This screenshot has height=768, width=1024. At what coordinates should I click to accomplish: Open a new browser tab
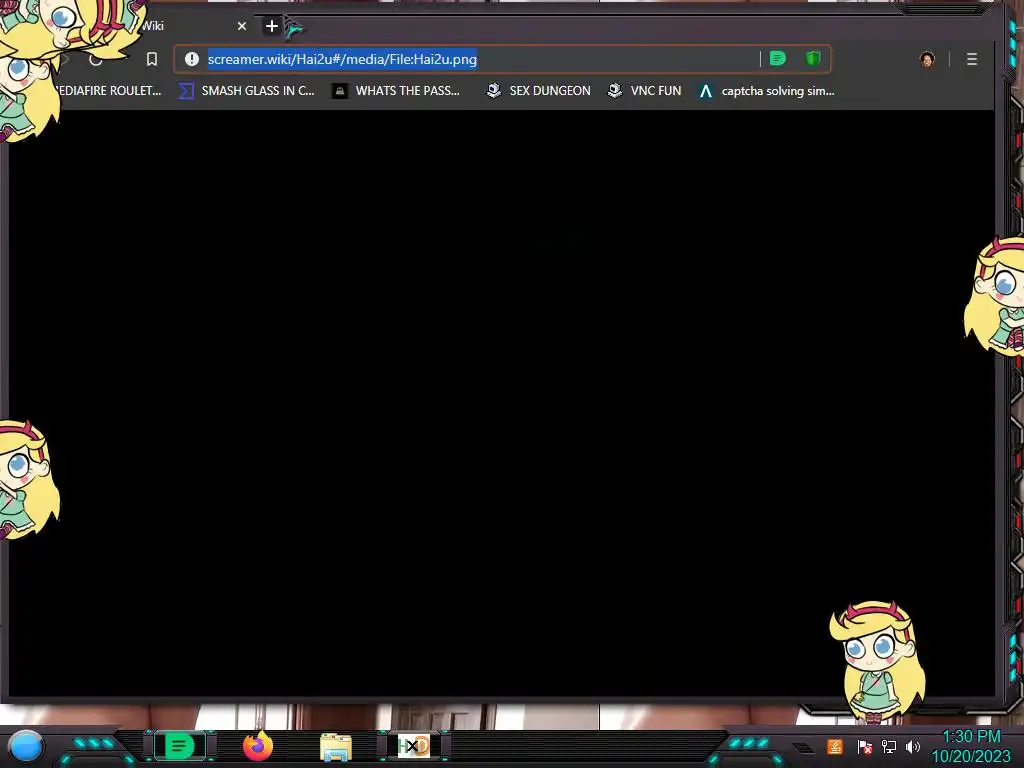pyautogui.click(x=272, y=26)
